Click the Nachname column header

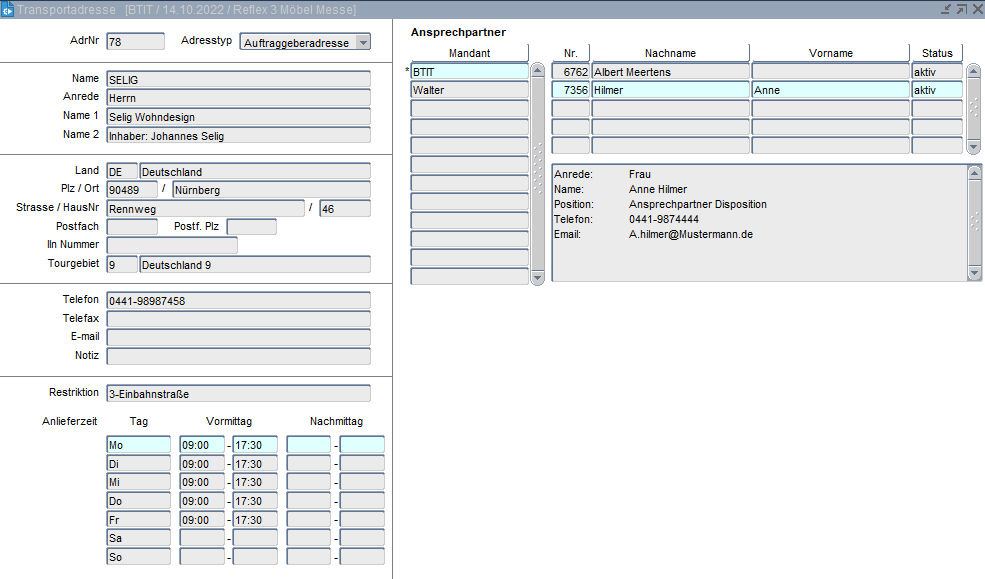669,53
